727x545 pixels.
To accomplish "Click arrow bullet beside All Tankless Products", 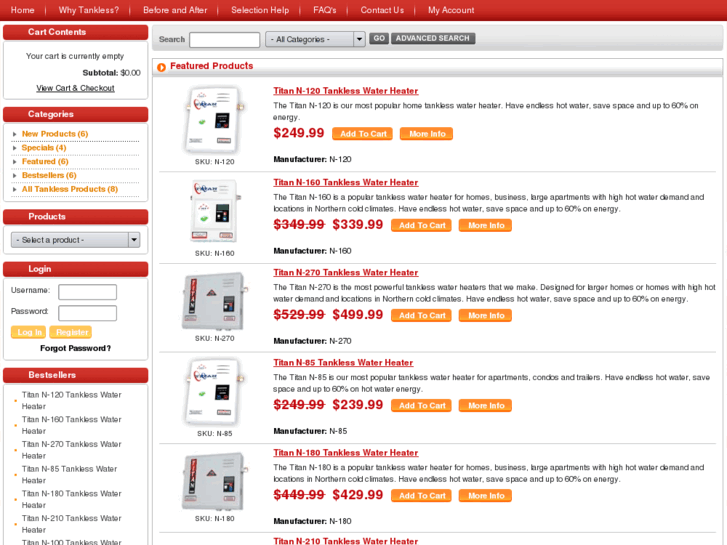I will click(x=14, y=190).
